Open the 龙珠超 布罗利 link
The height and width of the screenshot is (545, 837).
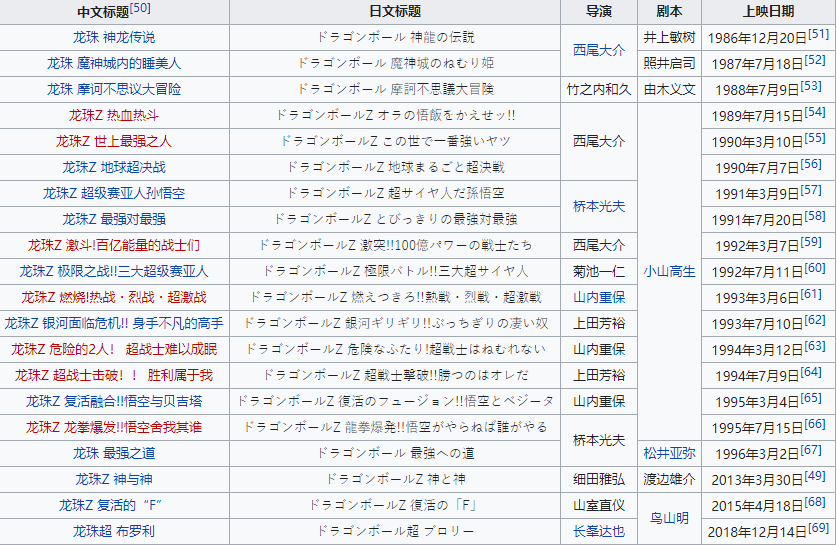pyautogui.click(x=114, y=532)
